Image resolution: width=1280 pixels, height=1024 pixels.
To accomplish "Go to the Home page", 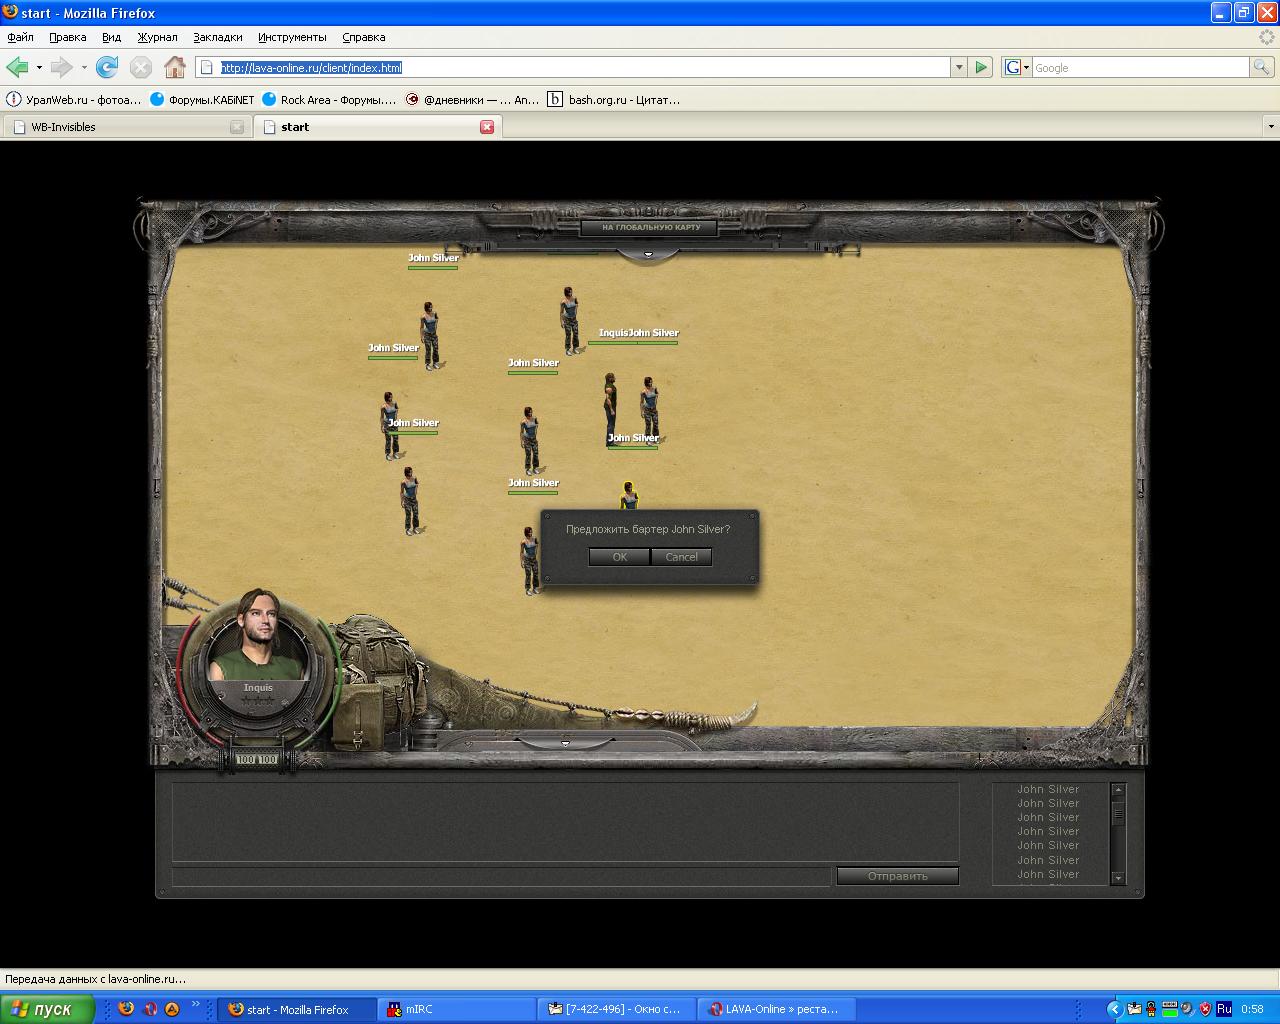I will pos(175,67).
